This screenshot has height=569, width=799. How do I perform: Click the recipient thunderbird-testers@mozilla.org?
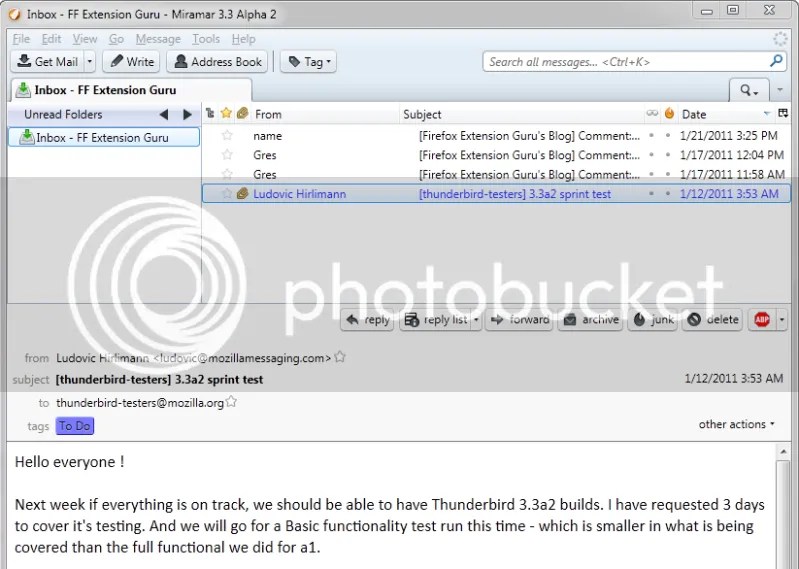click(140, 403)
